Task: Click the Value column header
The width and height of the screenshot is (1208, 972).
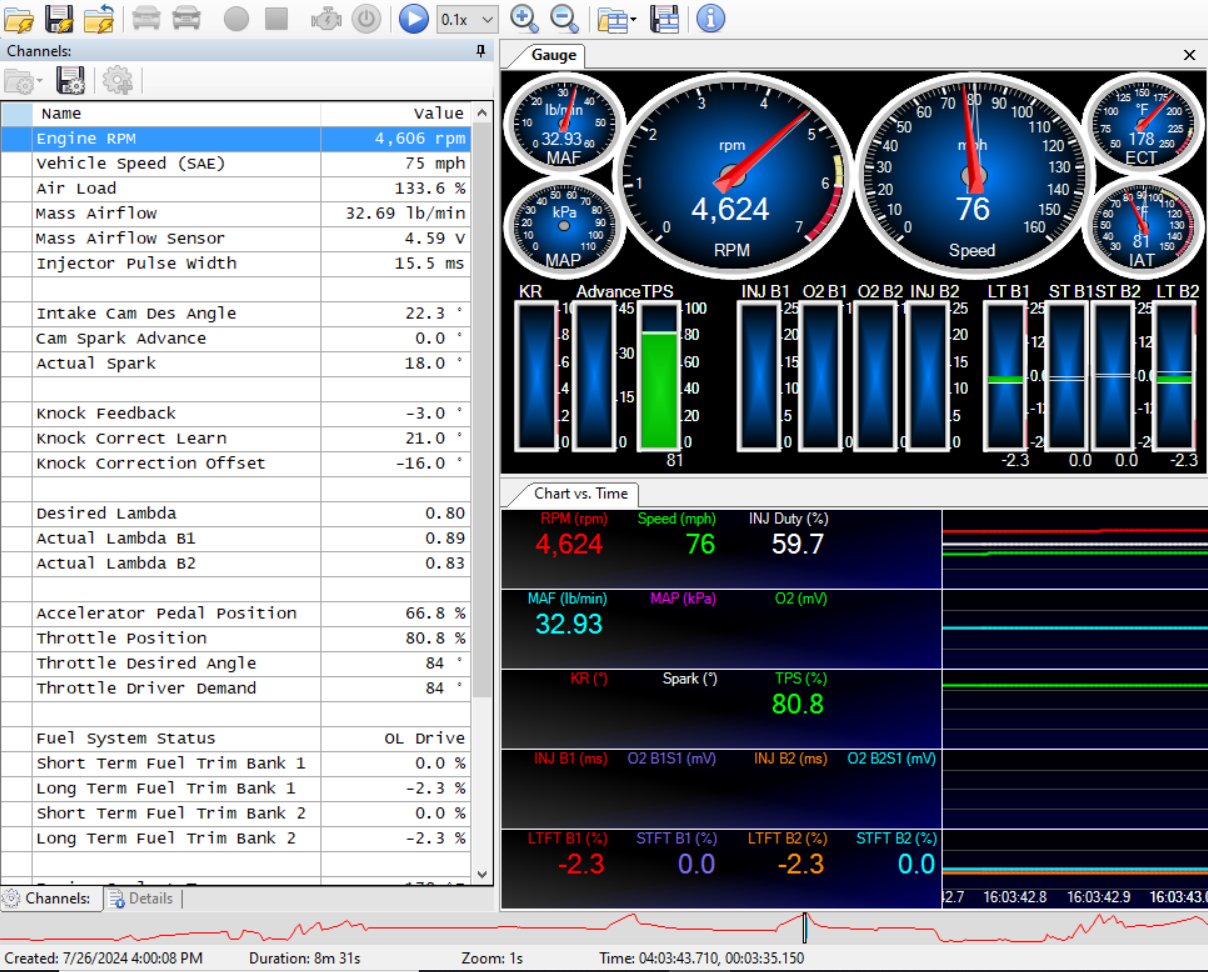Action: [395, 113]
